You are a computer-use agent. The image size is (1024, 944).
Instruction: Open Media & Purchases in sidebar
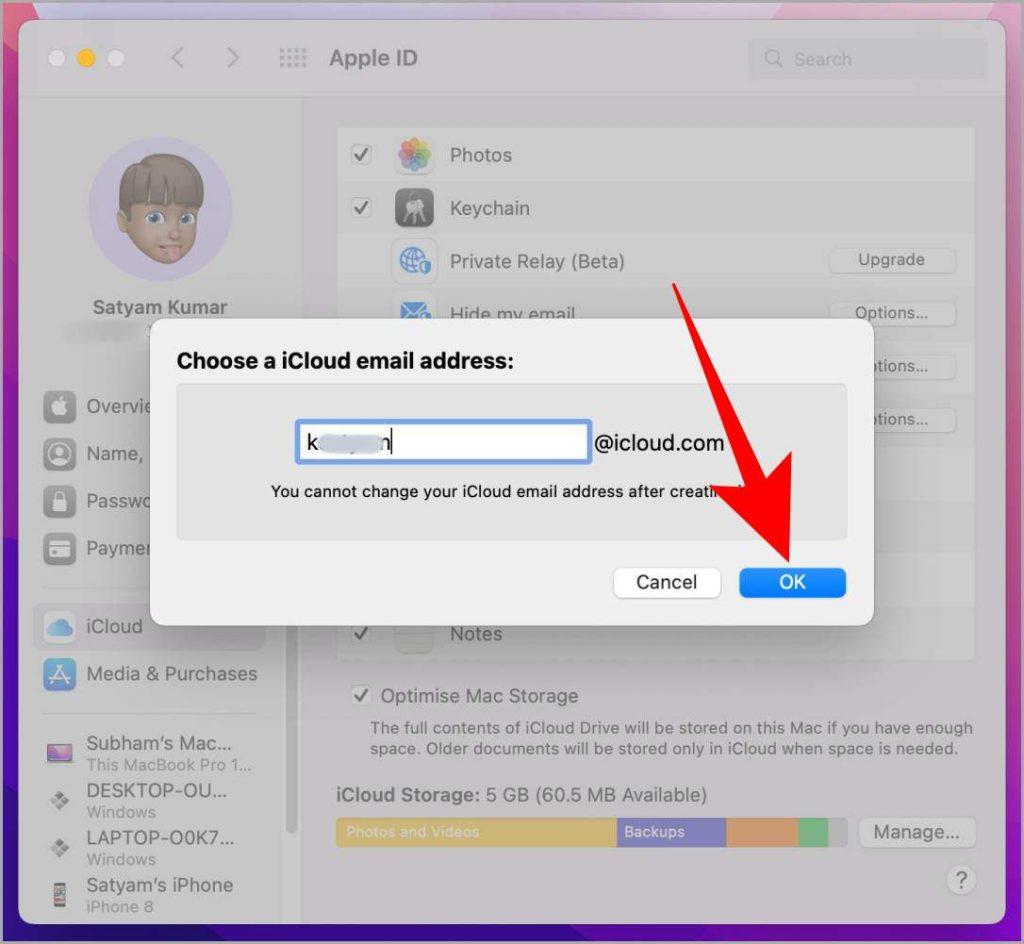[x=150, y=674]
